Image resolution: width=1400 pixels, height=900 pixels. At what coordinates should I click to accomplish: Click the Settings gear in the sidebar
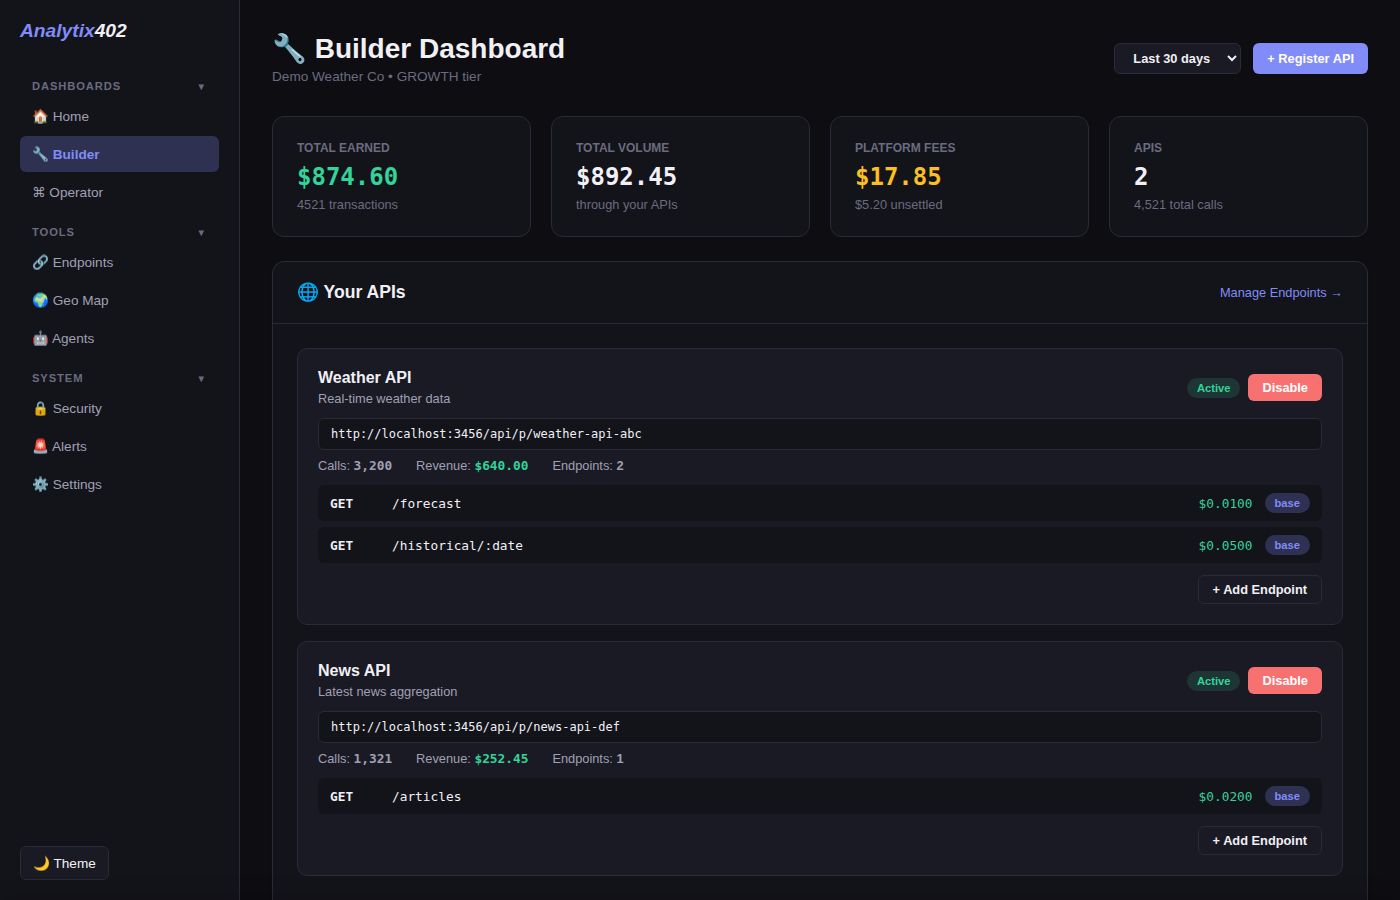pos(40,484)
